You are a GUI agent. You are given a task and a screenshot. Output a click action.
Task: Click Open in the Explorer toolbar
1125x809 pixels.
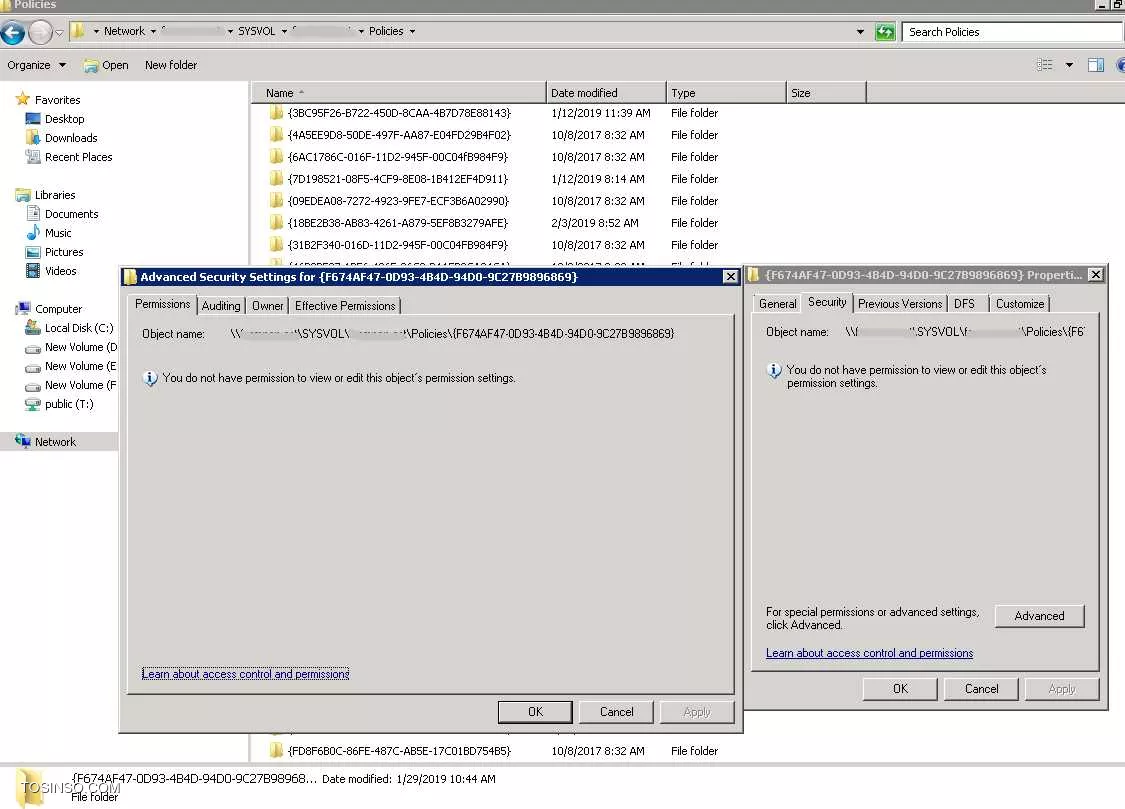[106, 65]
